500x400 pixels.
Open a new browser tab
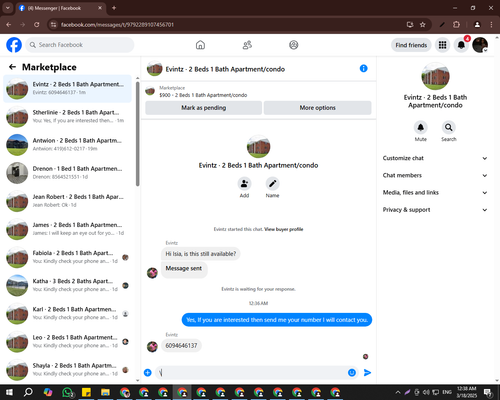[114, 8]
